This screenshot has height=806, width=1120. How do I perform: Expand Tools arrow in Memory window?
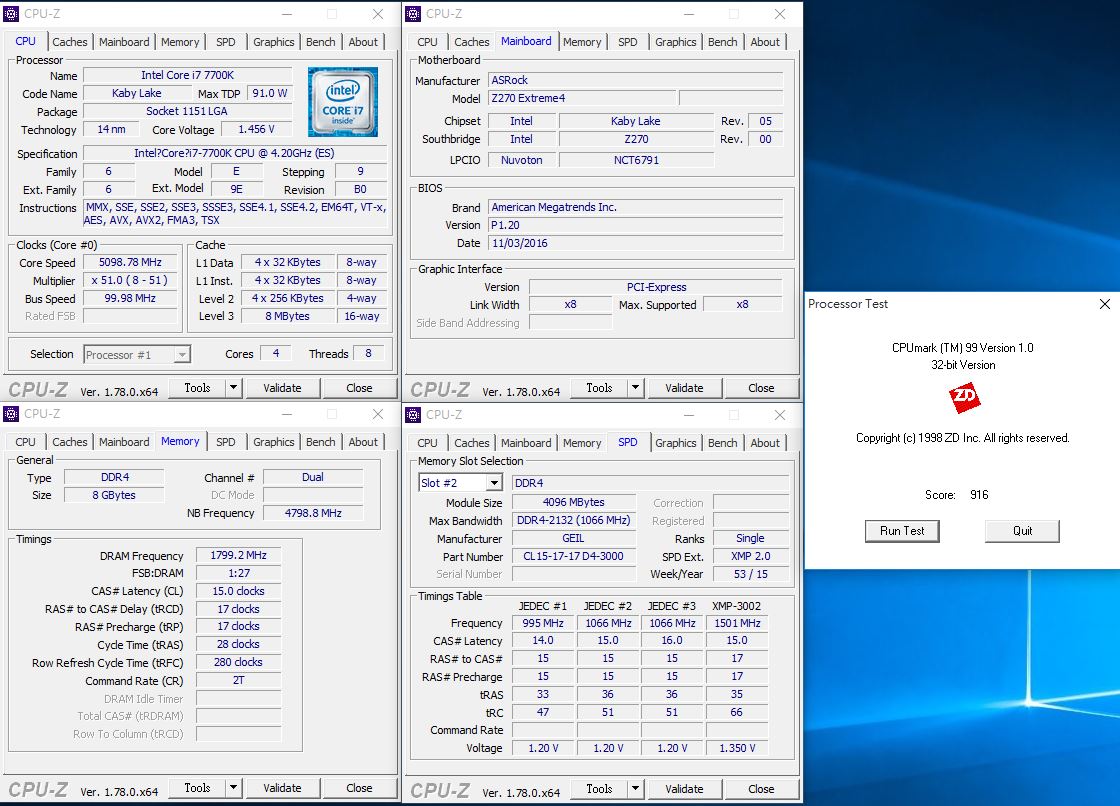point(234,788)
